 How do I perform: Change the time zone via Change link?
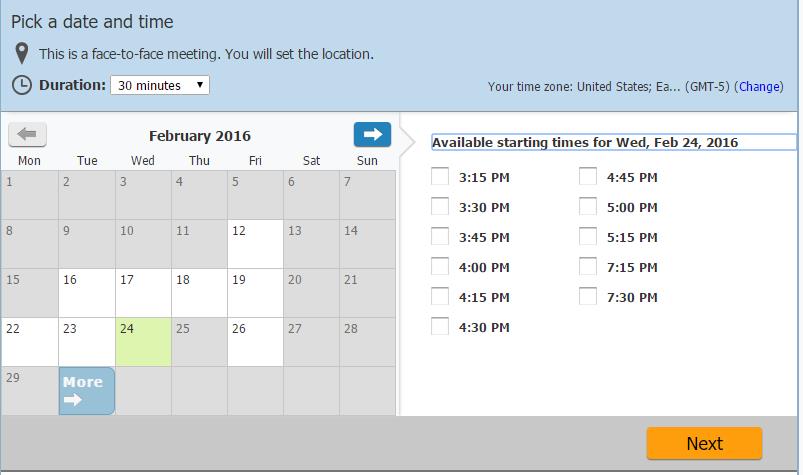pyautogui.click(x=759, y=87)
